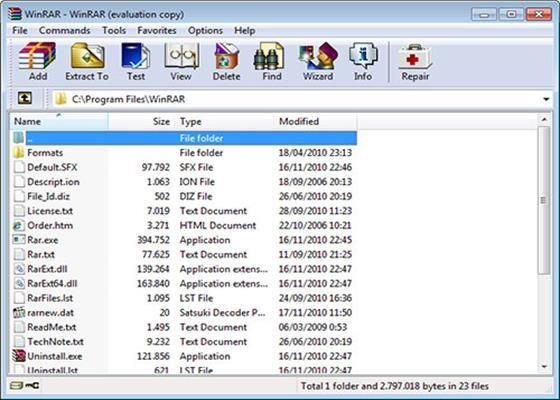Open the Tools menu
This screenshot has width=560, height=400.
(114, 30)
